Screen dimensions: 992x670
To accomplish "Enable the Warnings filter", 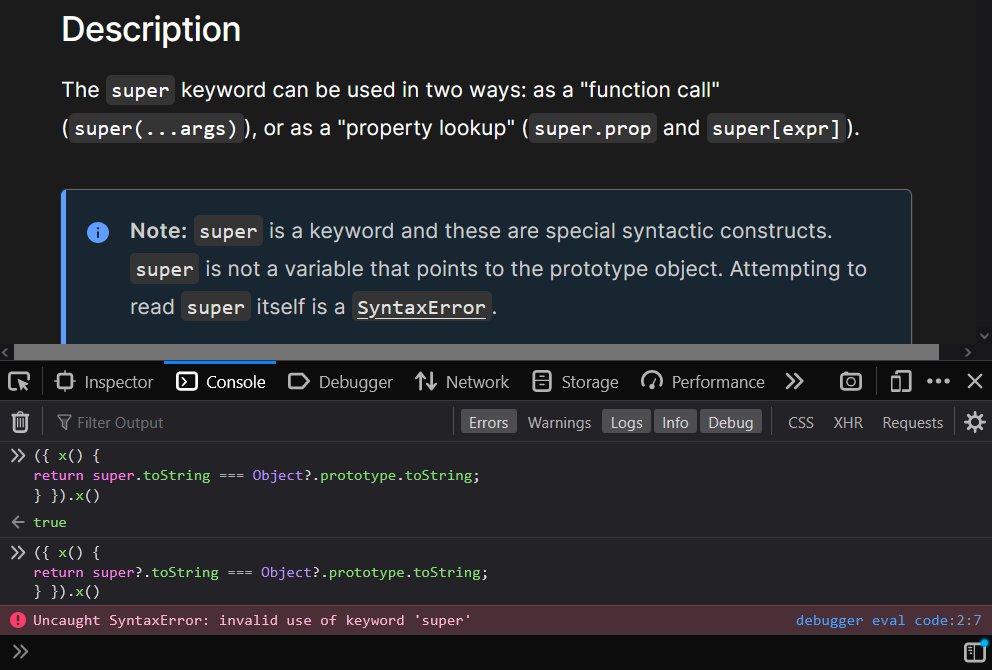I will (559, 422).
